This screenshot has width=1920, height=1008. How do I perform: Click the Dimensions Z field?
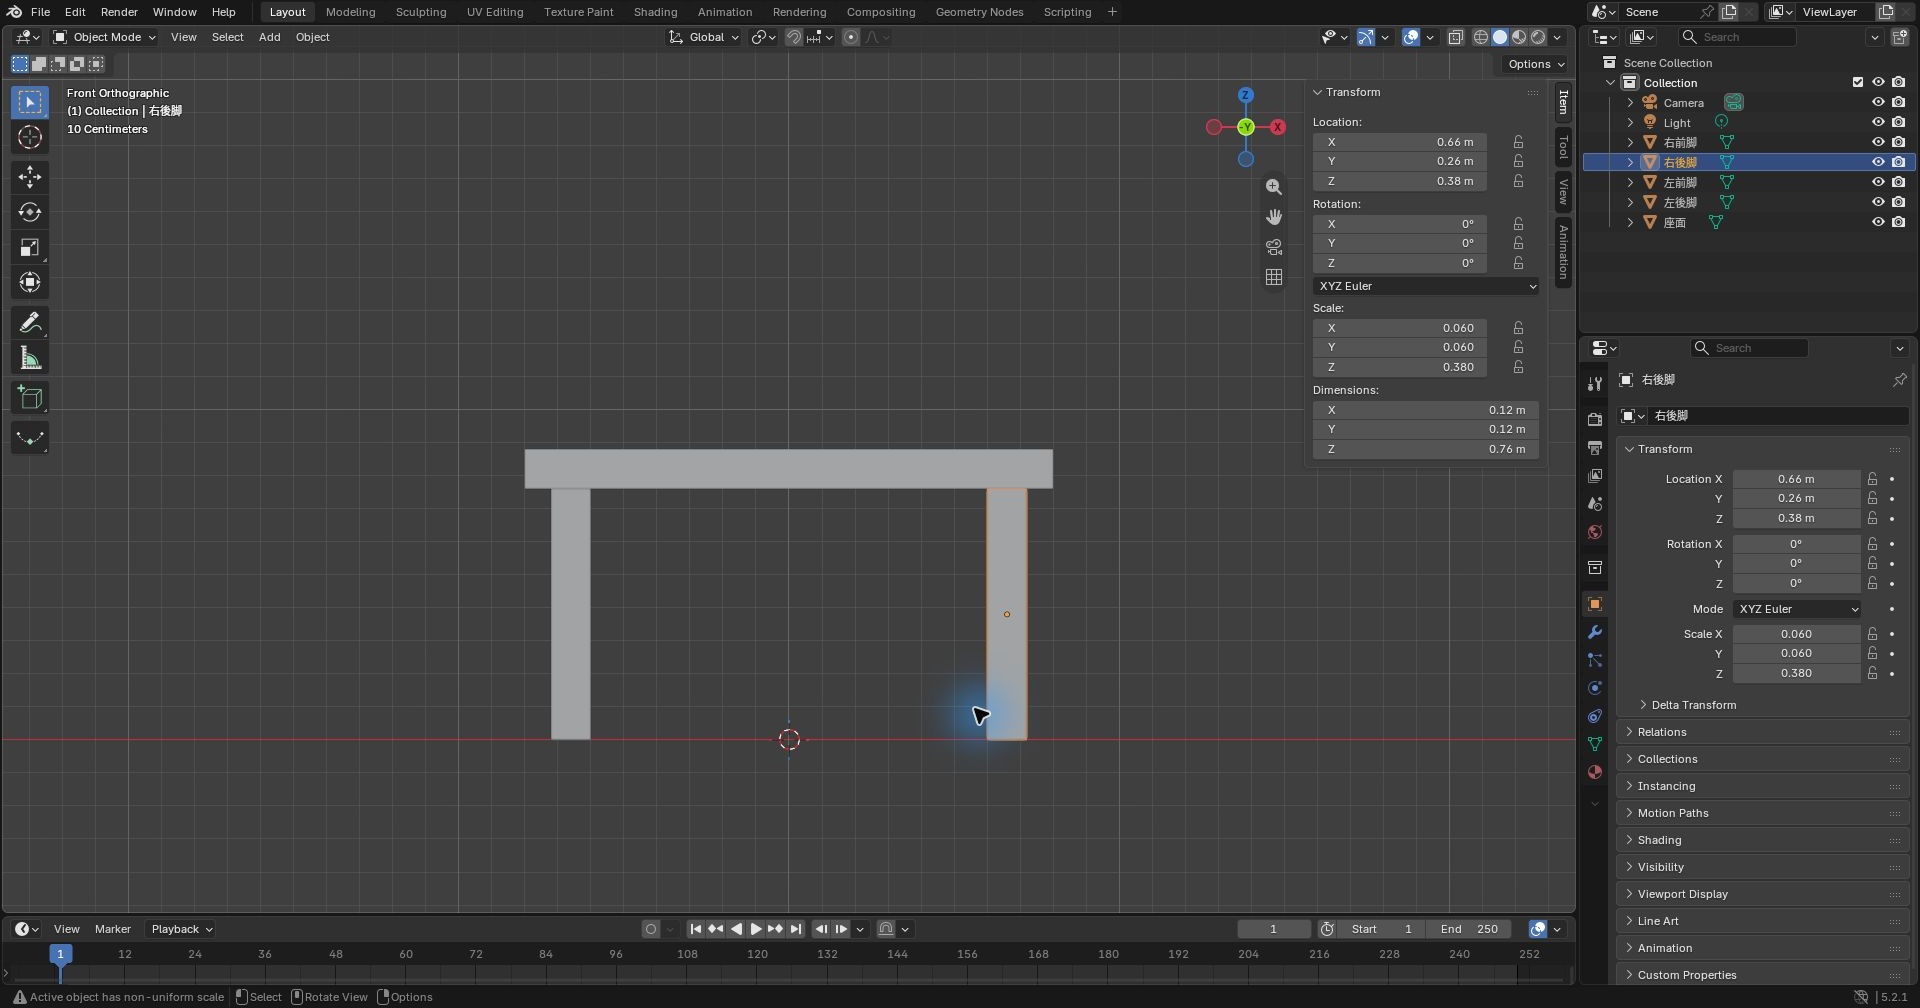click(1426, 449)
